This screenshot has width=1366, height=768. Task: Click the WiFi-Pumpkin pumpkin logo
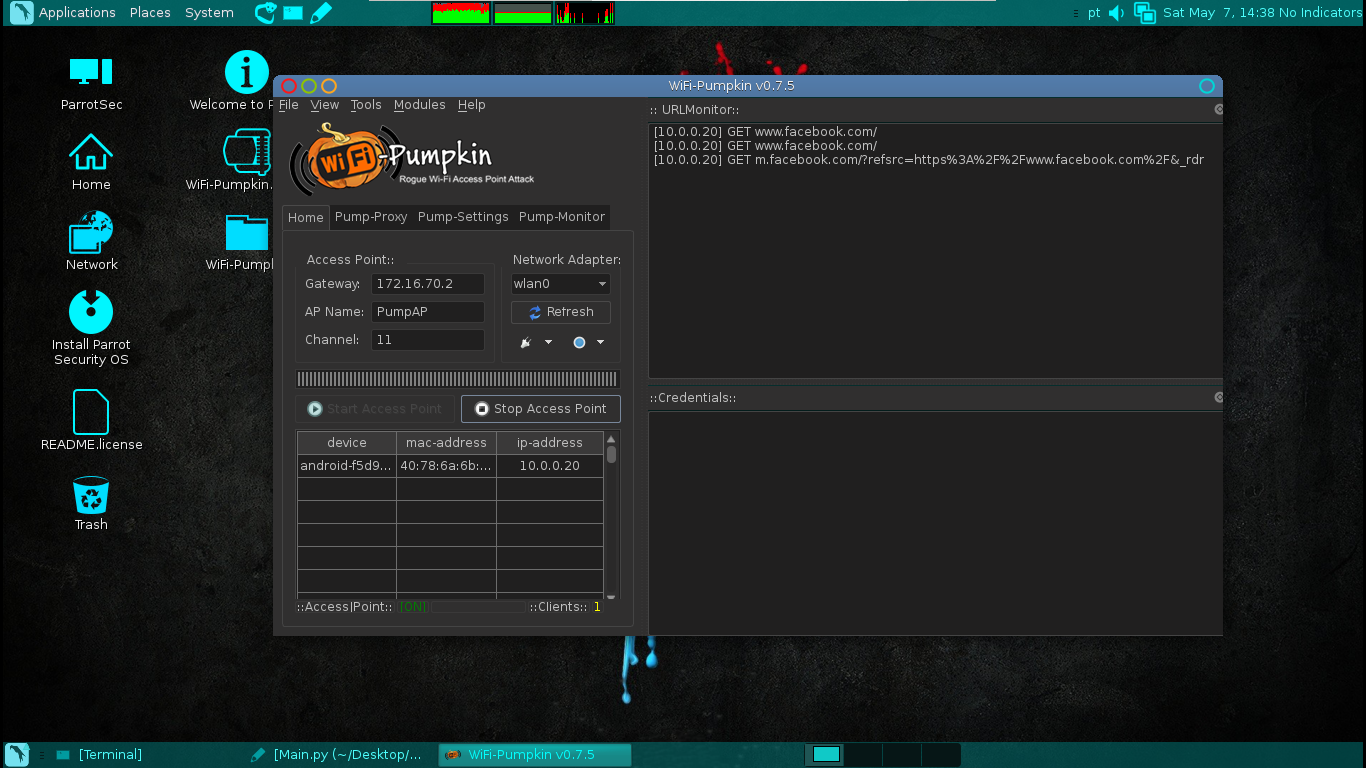point(347,158)
